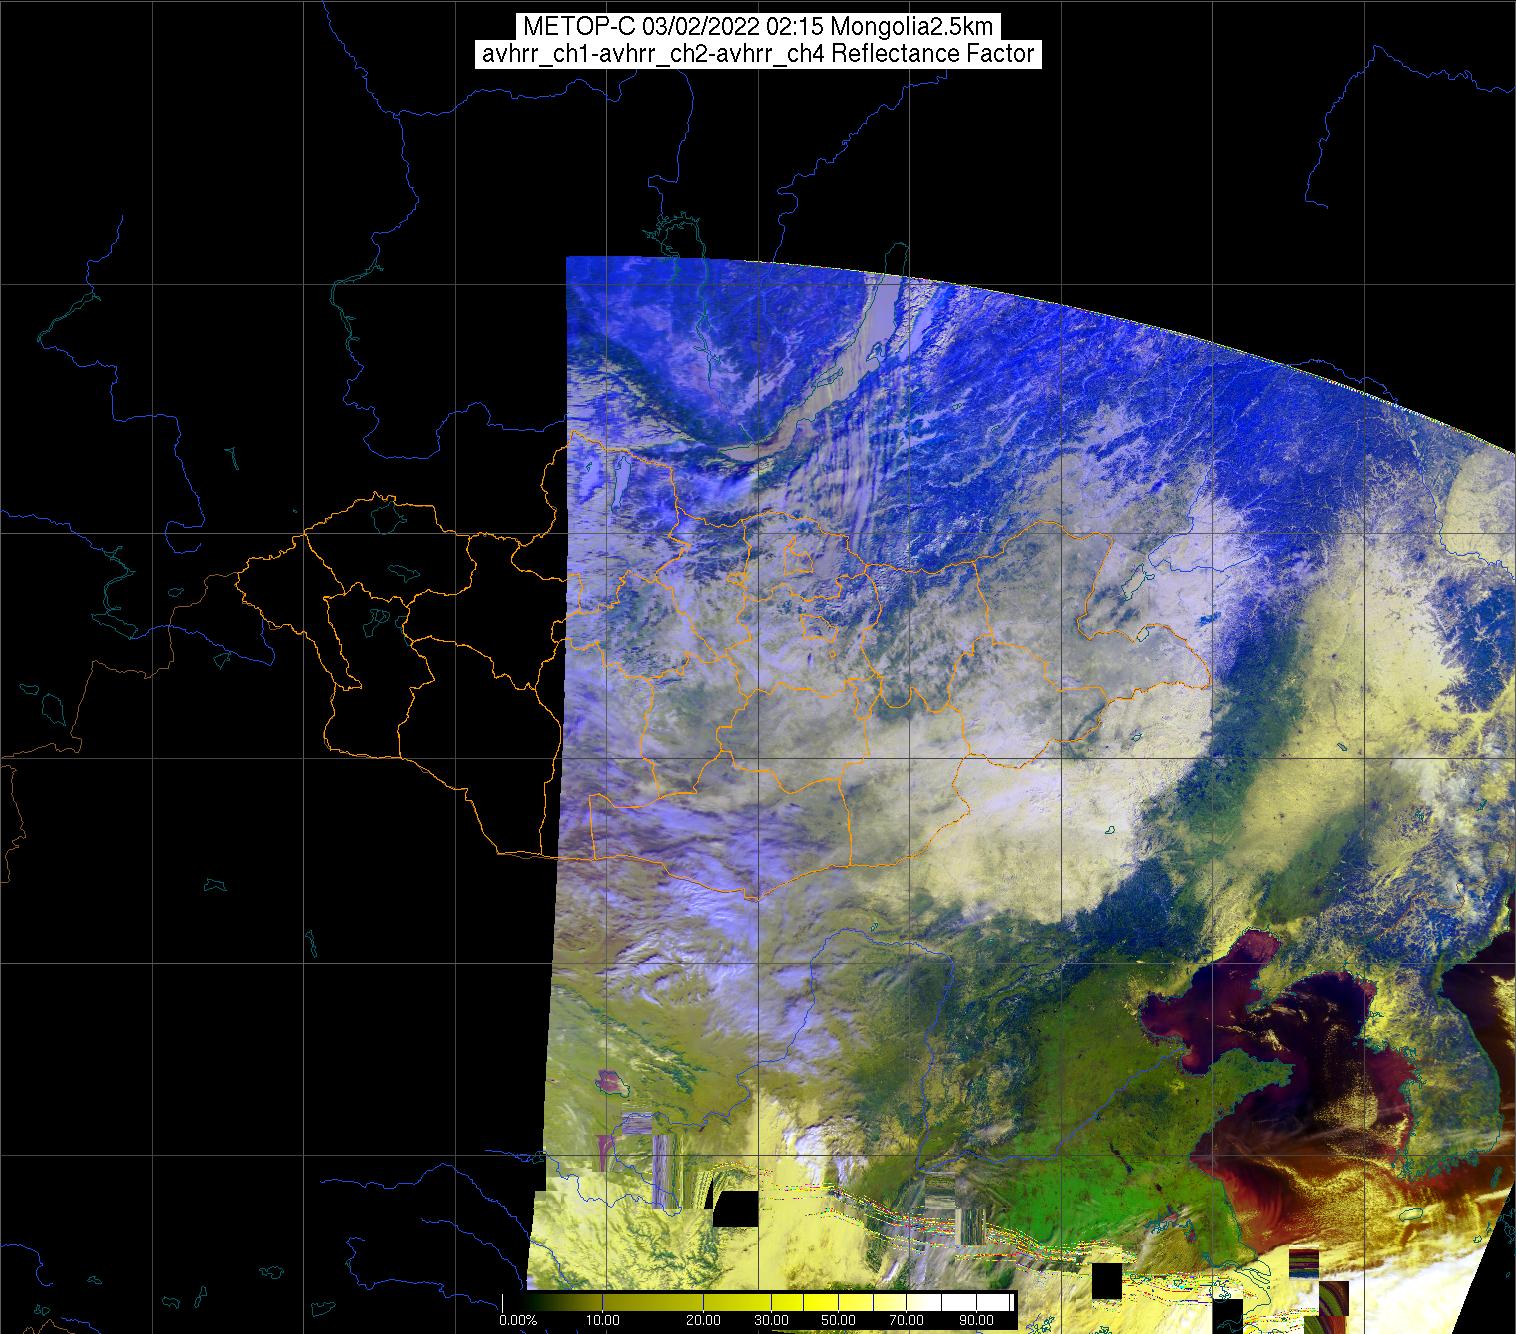Click the '50.00' colorbar label
The image size is (1516, 1334).
837,1320
